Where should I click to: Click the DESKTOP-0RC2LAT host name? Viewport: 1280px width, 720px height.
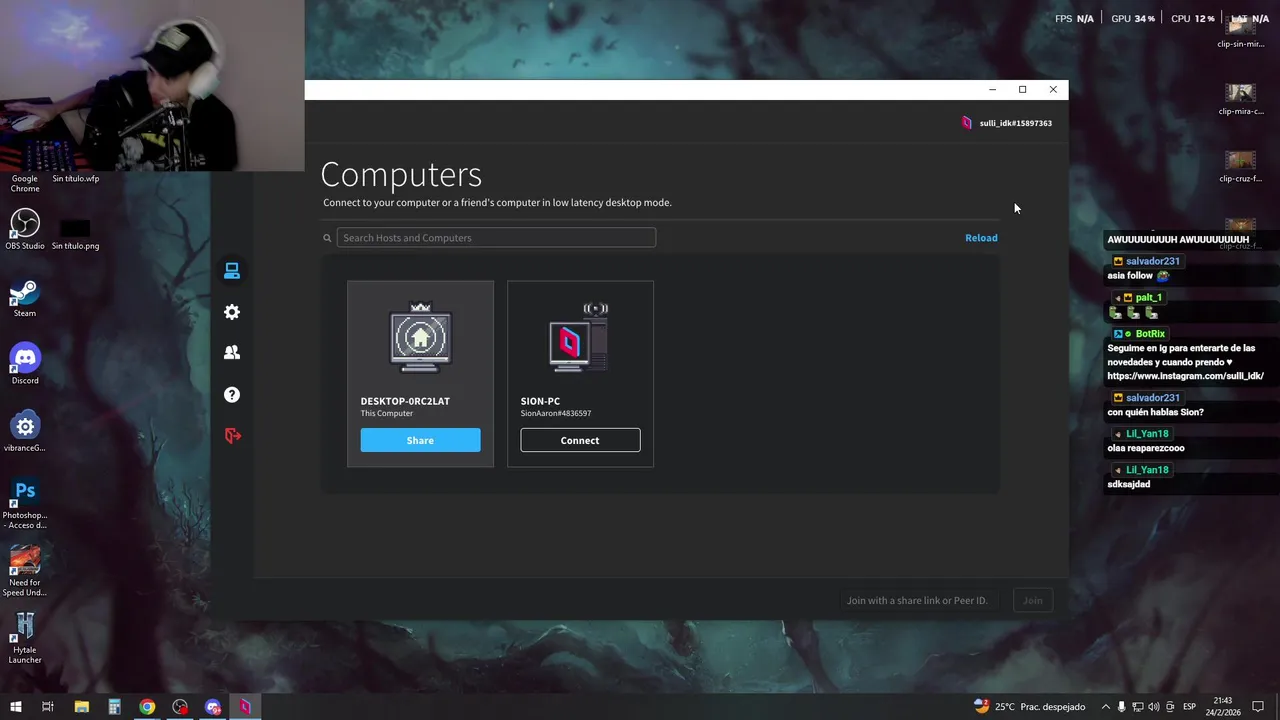pos(405,401)
